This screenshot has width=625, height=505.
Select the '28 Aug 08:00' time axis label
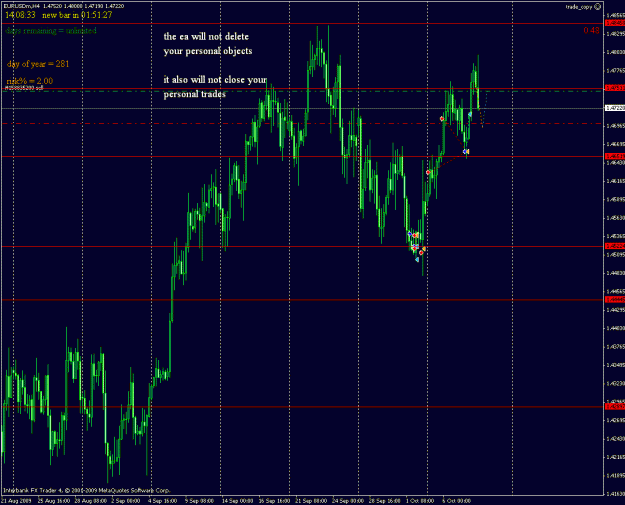point(91,501)
